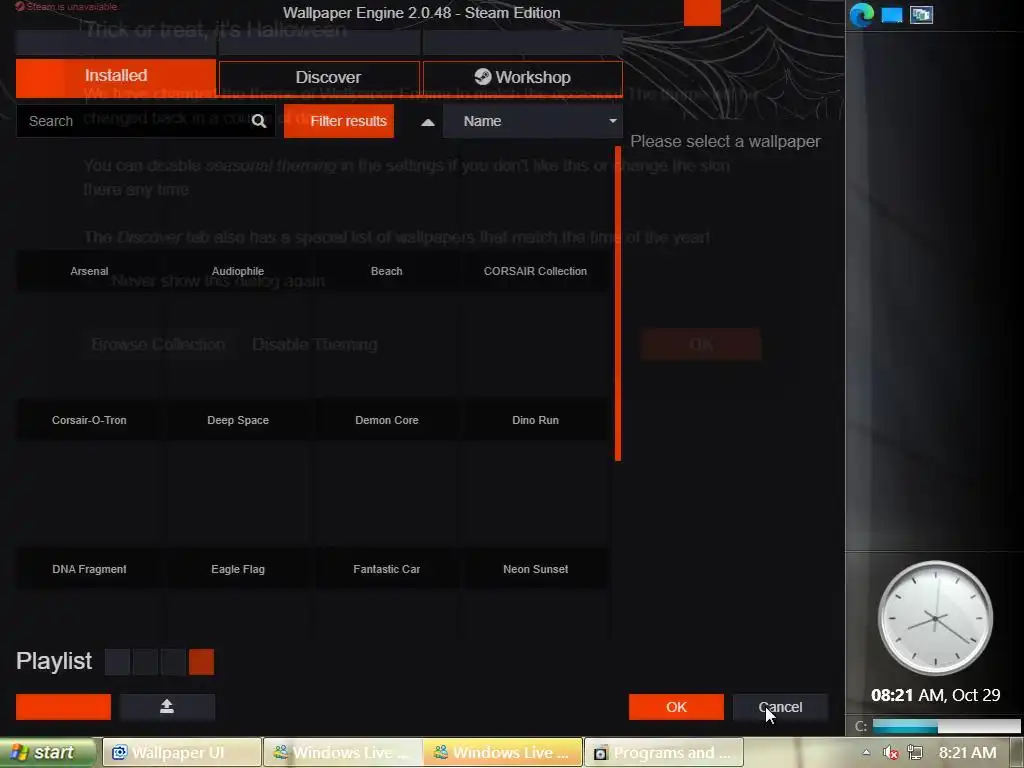
Task: Open Microsoft Edge from the desktop toolbar
Action: tap(862, 14)
